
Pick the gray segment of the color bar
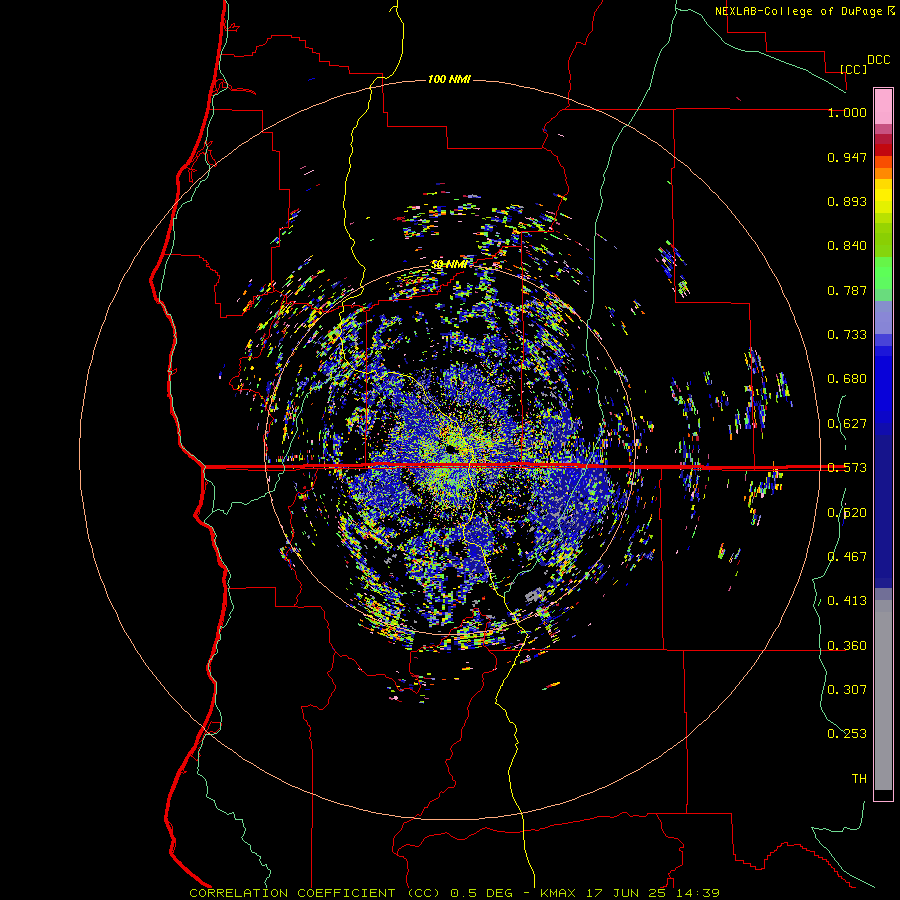tap(883, 695)
